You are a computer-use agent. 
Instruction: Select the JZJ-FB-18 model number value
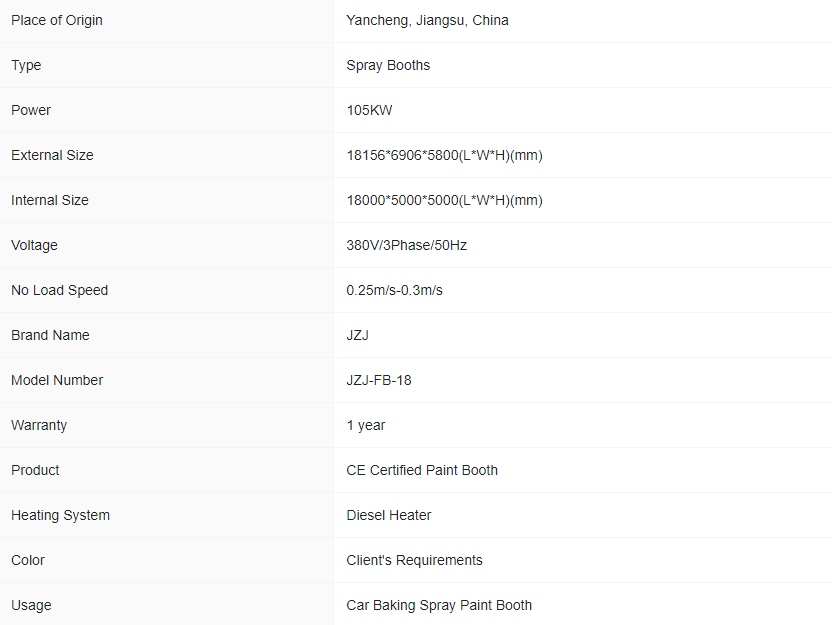pyautogui.click(x=379, y=380)
